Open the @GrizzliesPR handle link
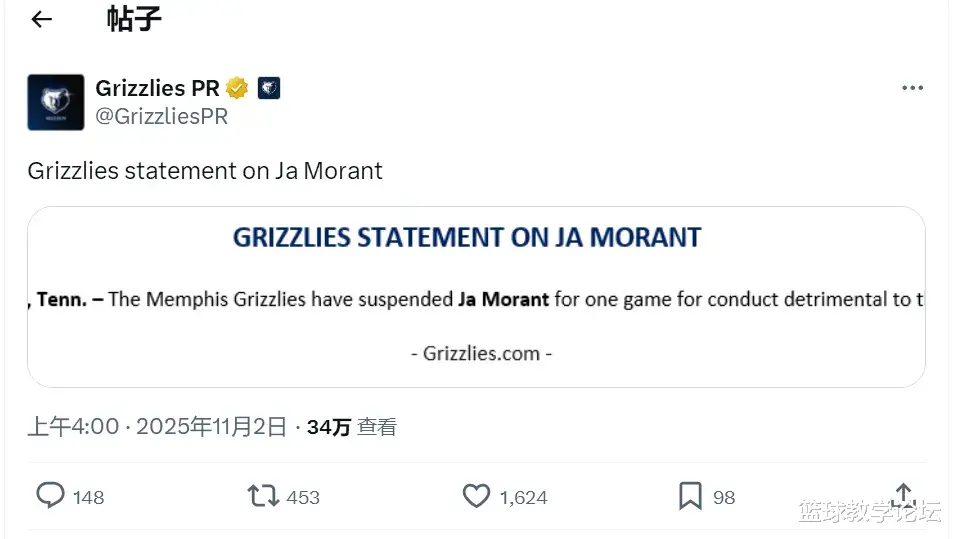 [x=161, y=116]
